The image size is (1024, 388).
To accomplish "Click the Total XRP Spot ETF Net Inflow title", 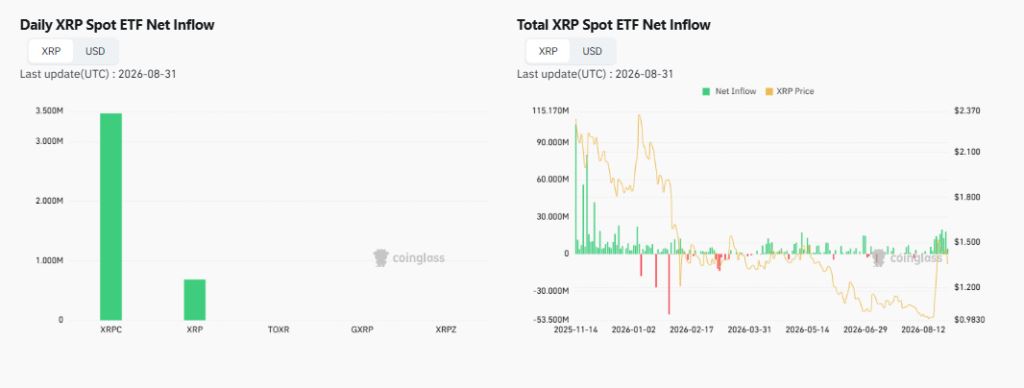I will (x=614, y=25).
